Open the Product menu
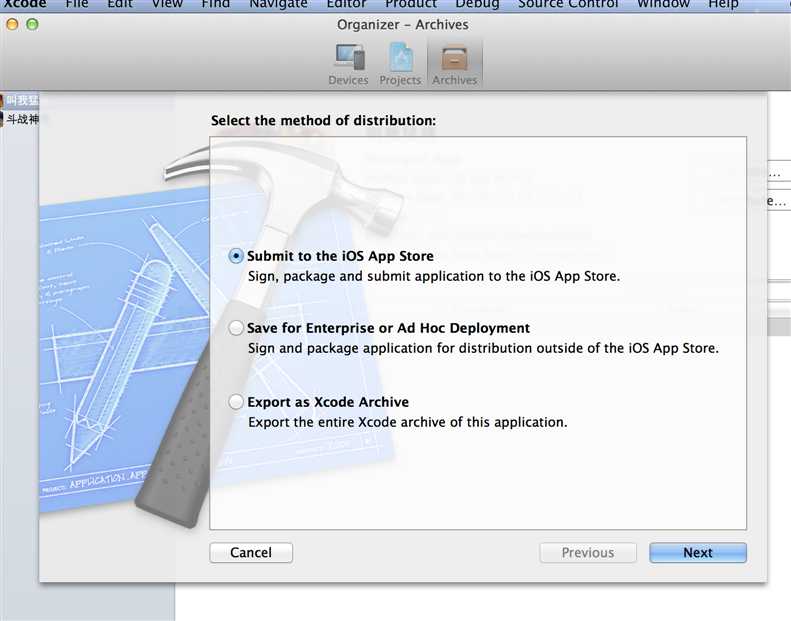The image size is (791, 621). tap(411, 4)
